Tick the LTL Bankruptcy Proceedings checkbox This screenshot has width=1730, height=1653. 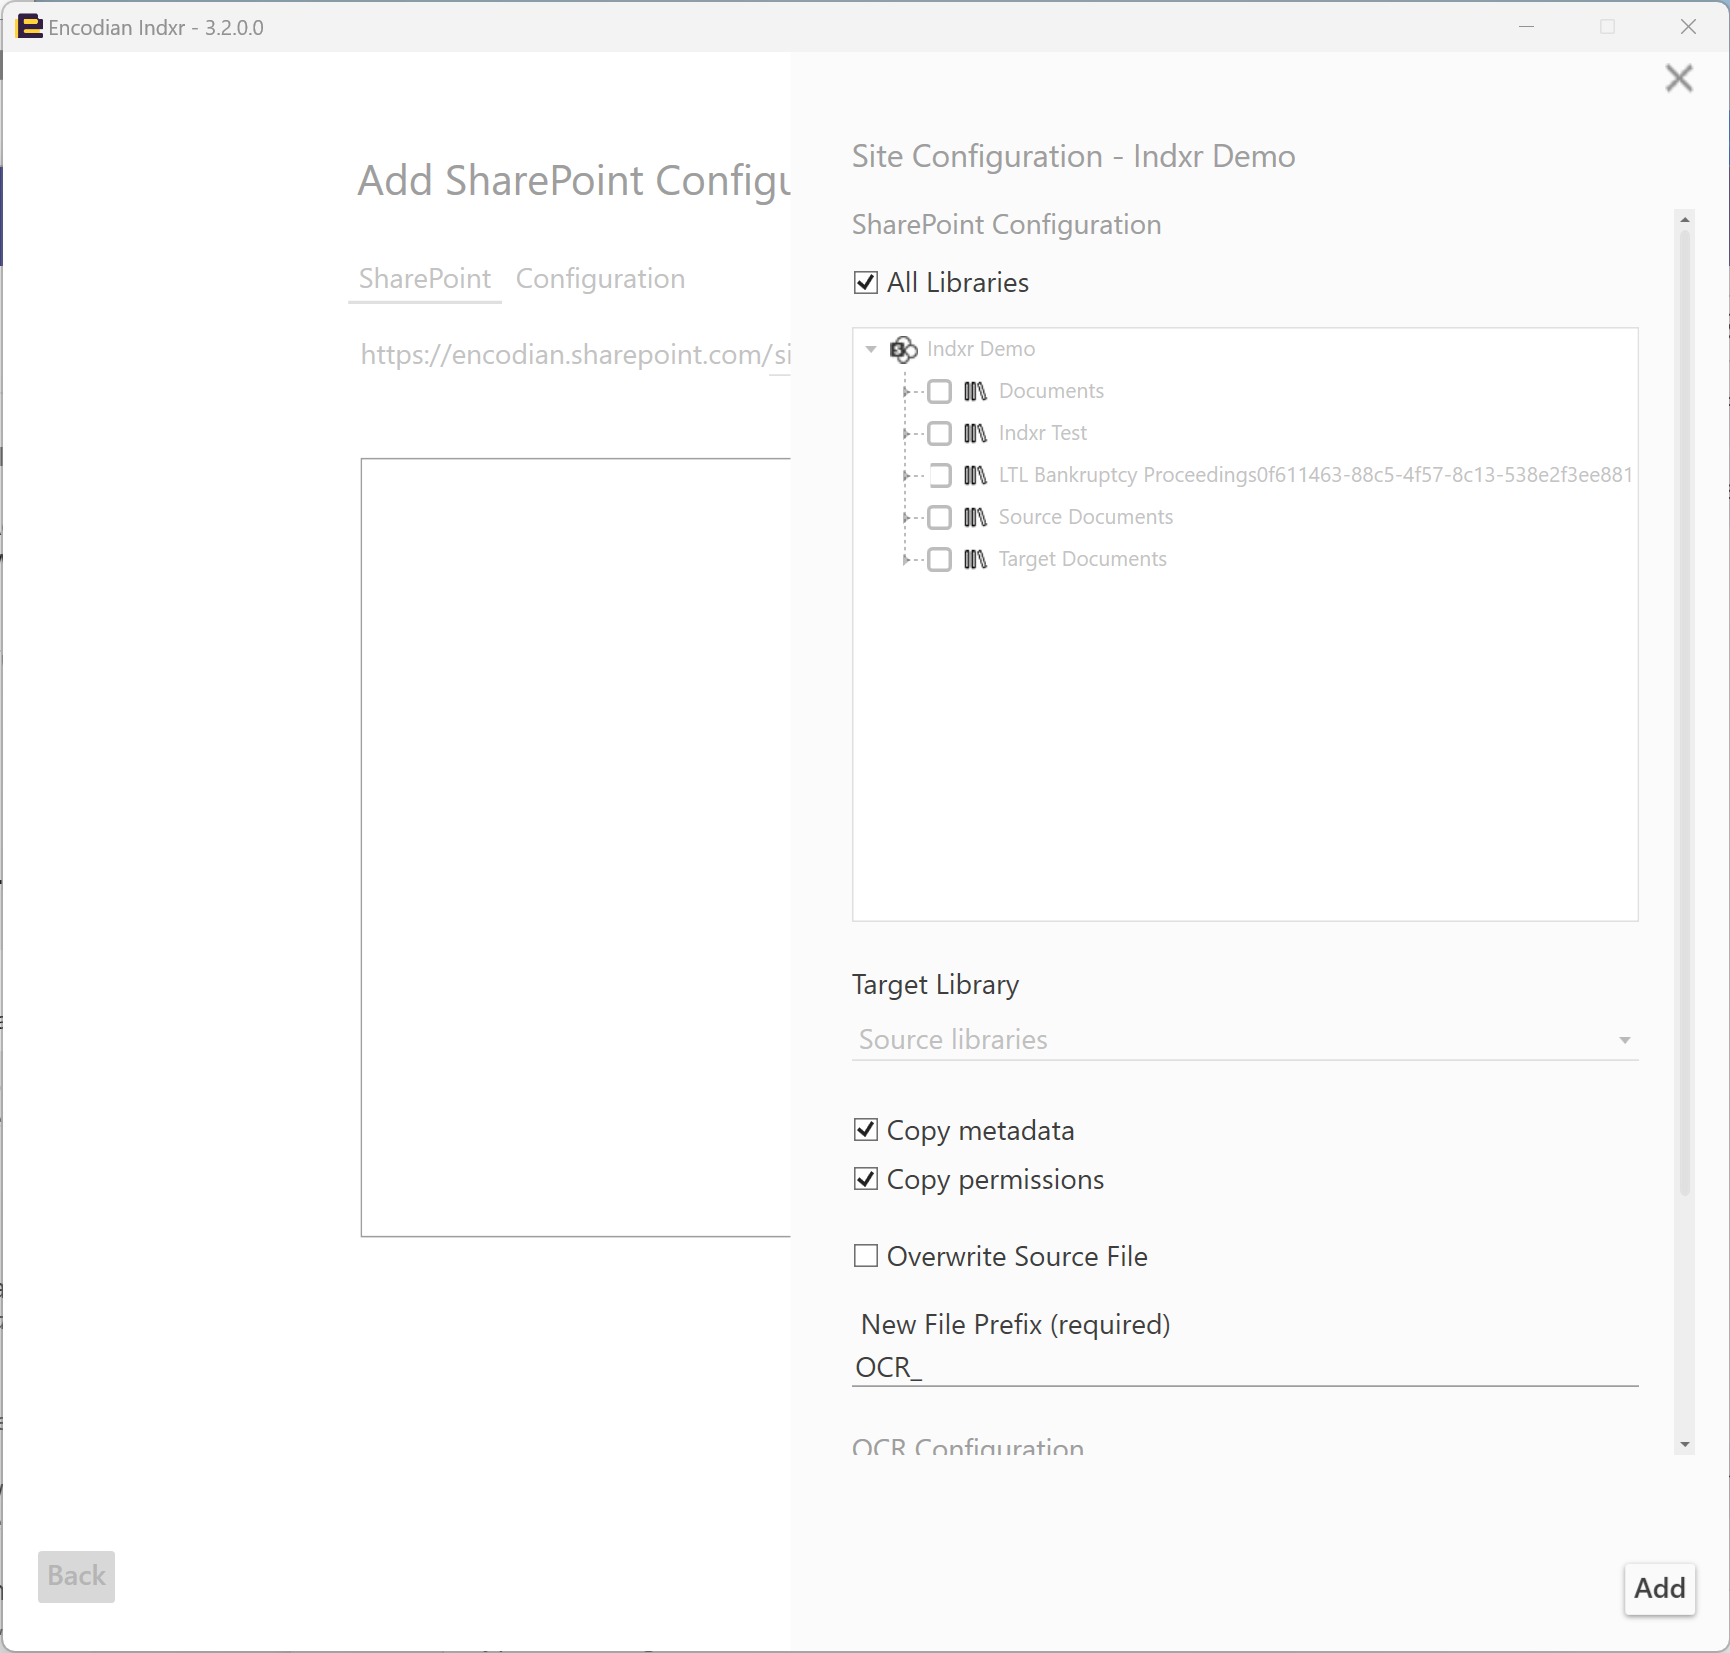click(x=939, y=475)
